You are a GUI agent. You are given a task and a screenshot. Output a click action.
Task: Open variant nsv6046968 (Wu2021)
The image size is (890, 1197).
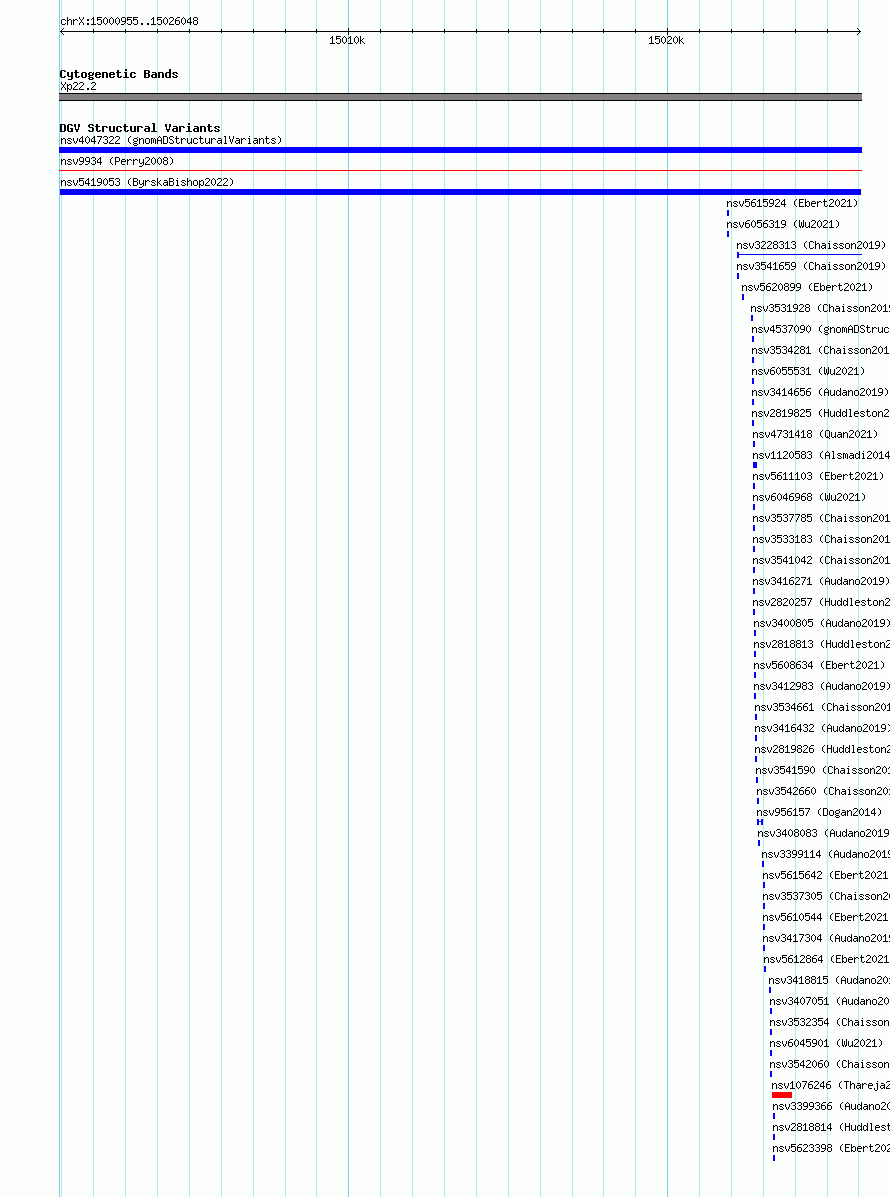pos(809,497)
